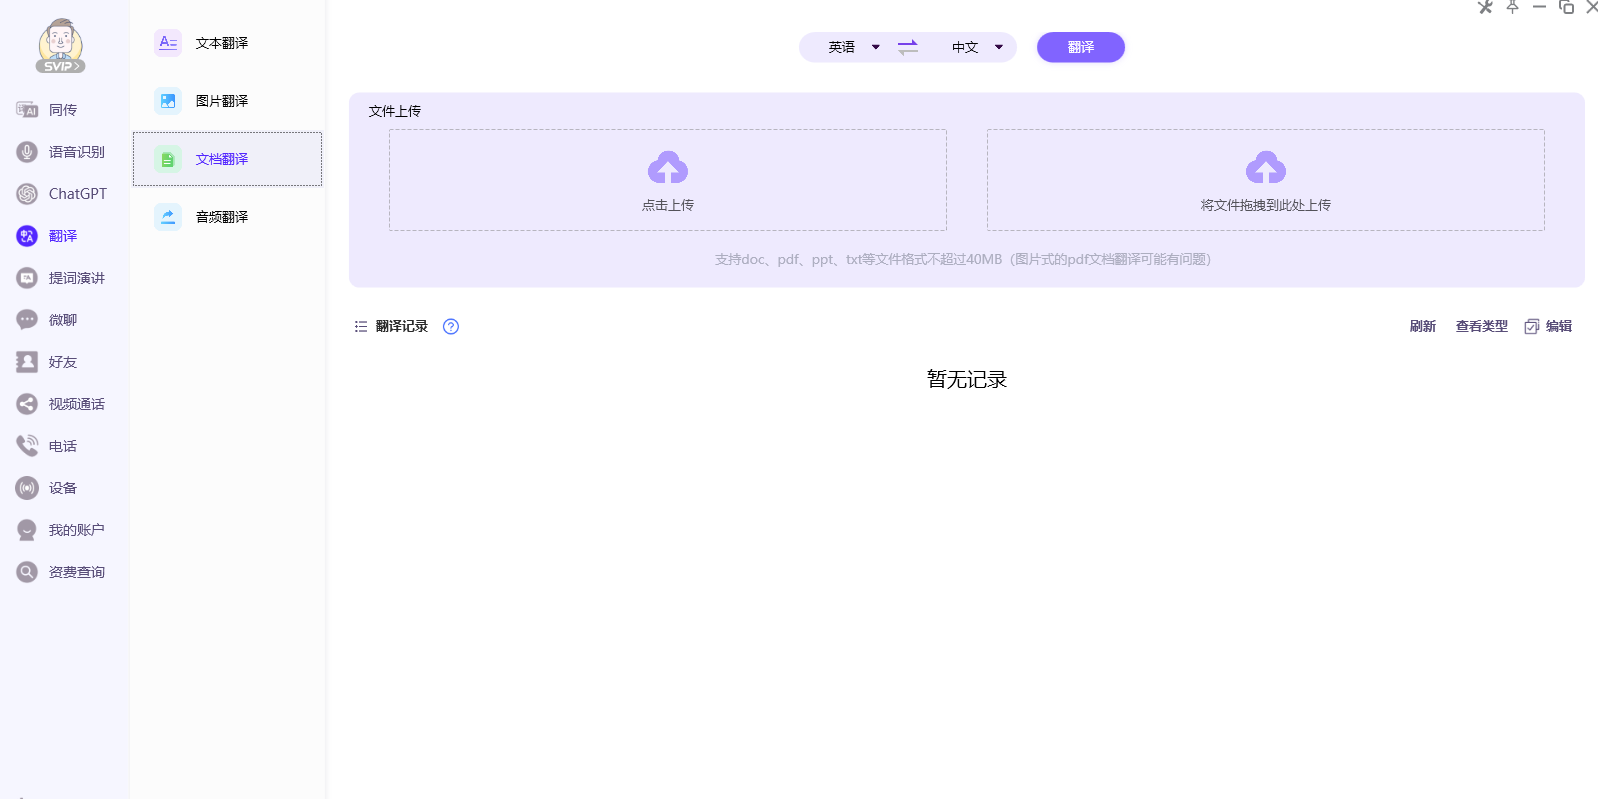Expand the source language 英语 dropdown
This screenshot has height=799, width=1598.
coord(854,47)
